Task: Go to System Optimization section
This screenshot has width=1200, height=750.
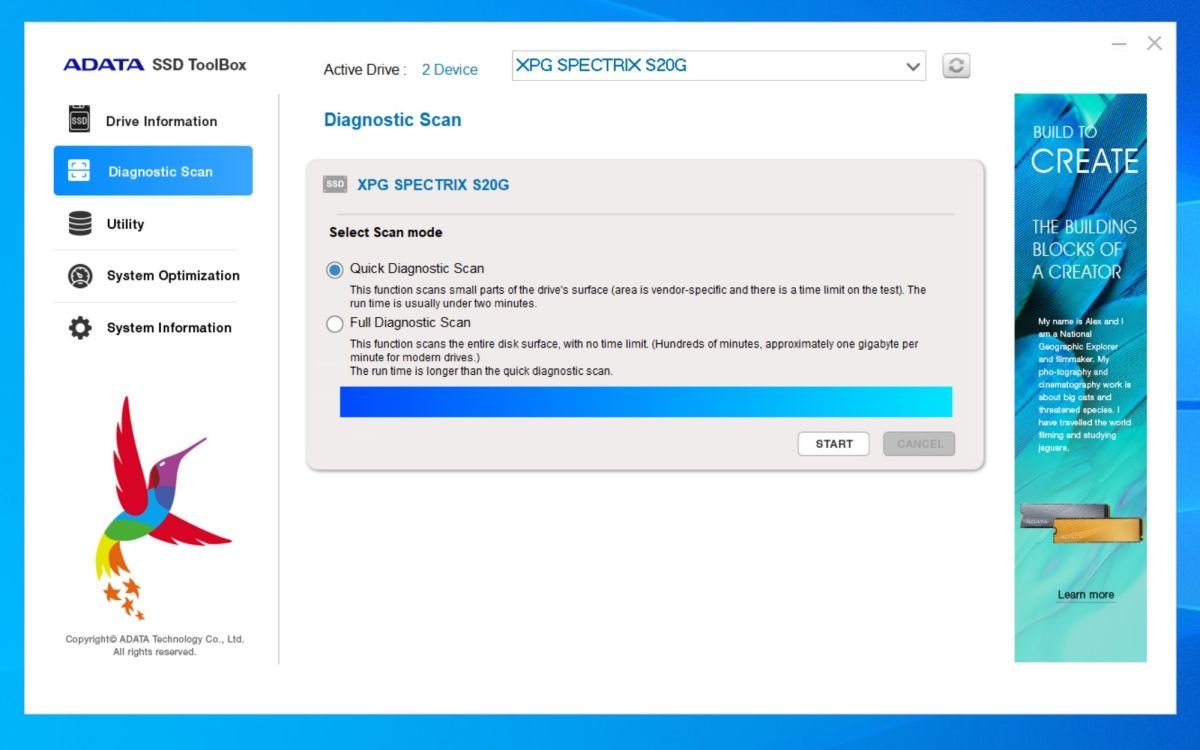Action: pos(153,276)
